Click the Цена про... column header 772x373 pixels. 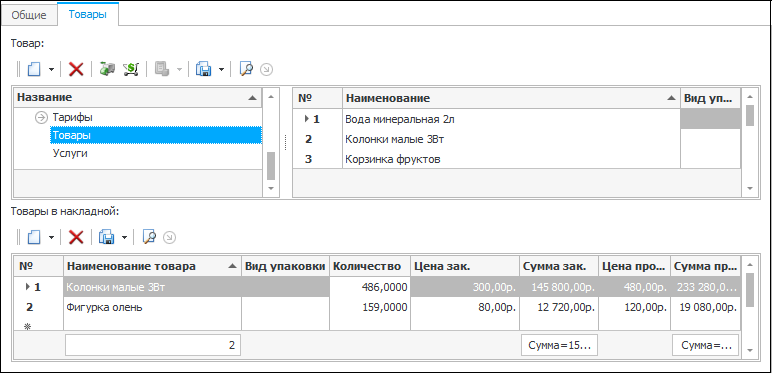tap(635, 266)
